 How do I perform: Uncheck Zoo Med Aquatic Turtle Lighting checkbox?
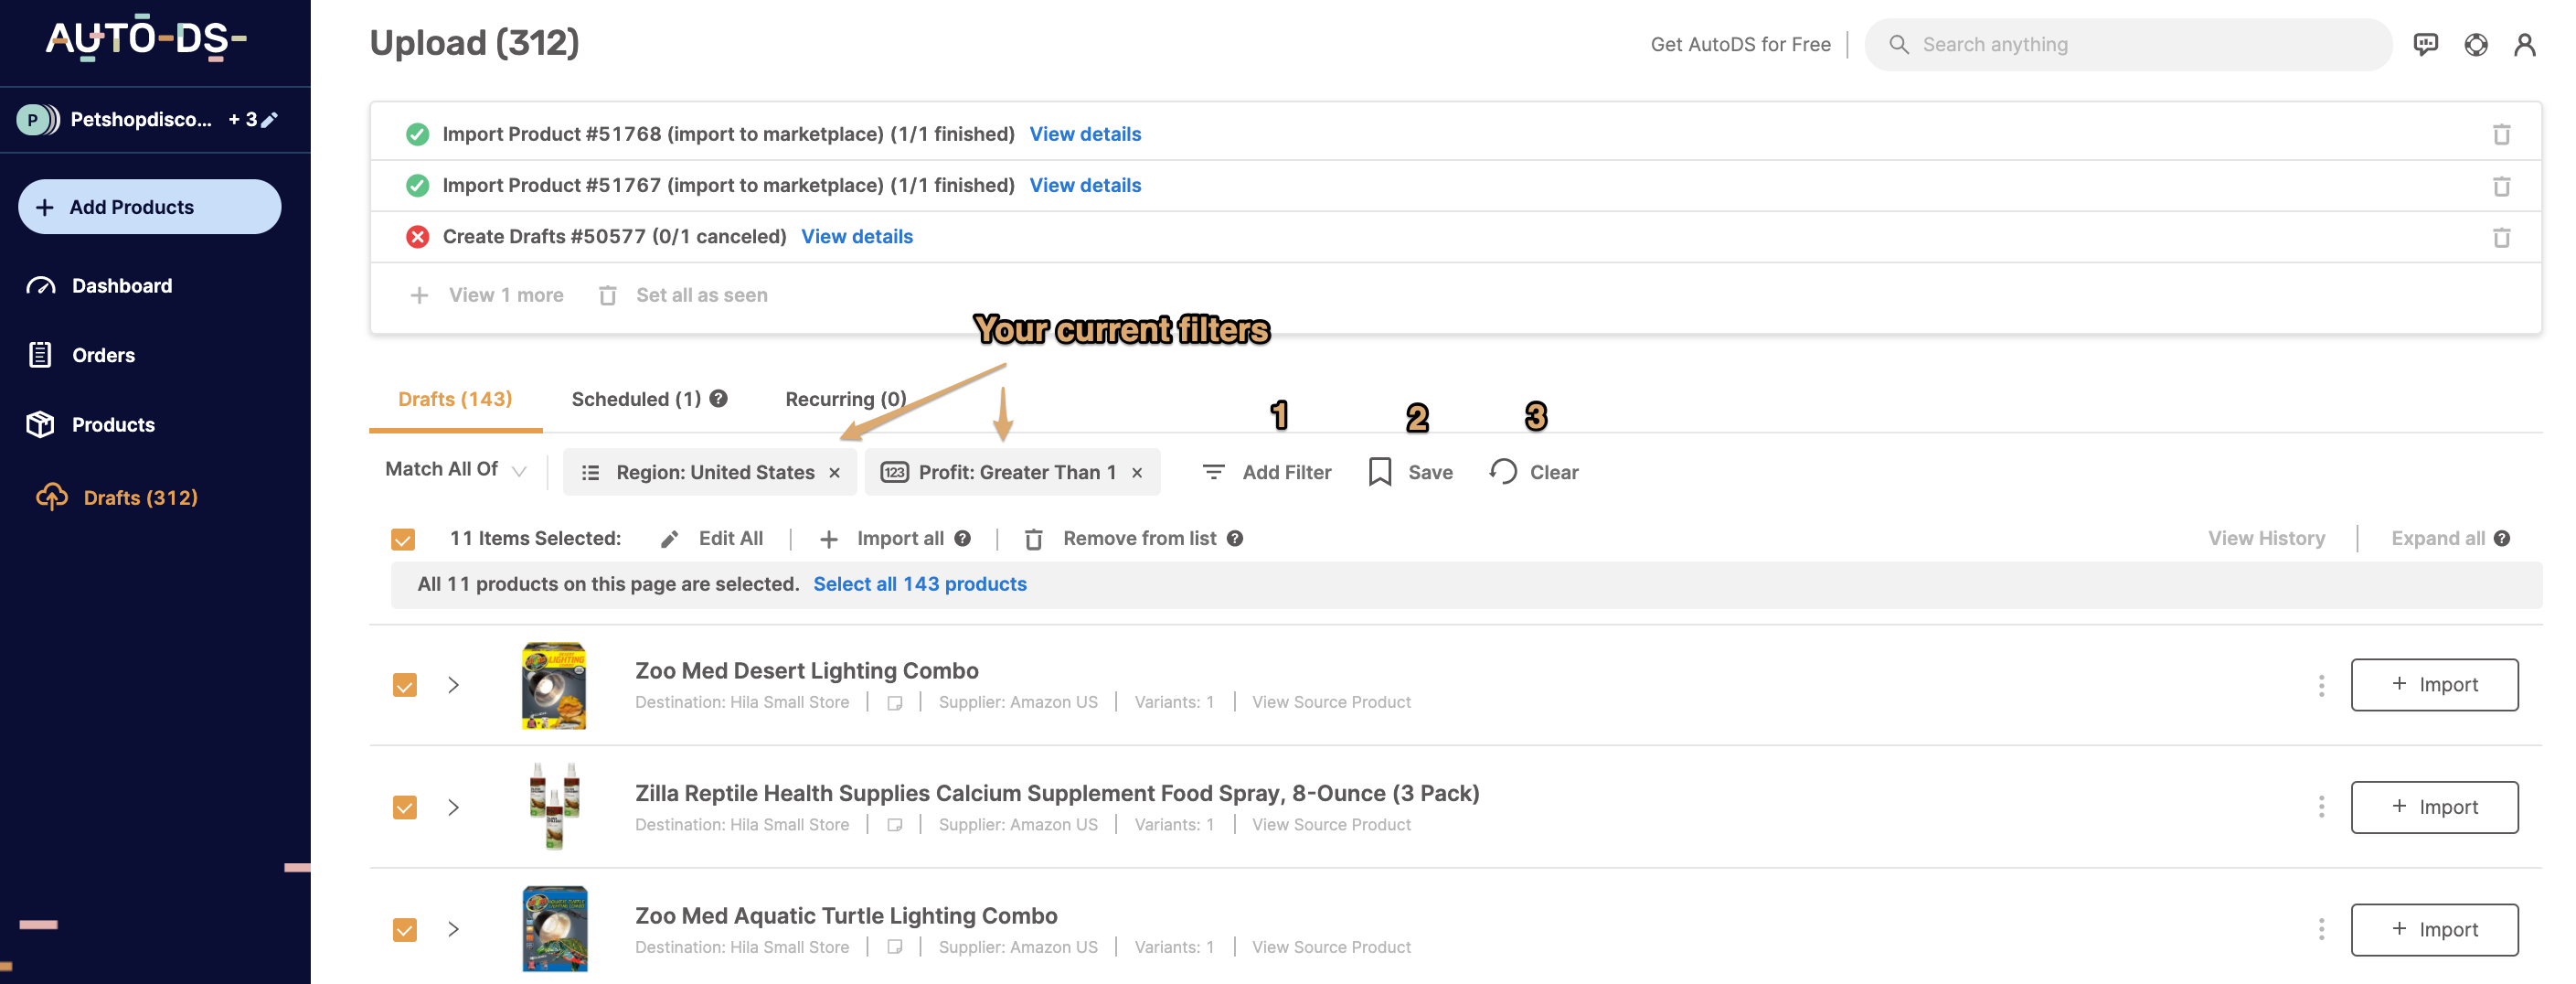point(404,930)
